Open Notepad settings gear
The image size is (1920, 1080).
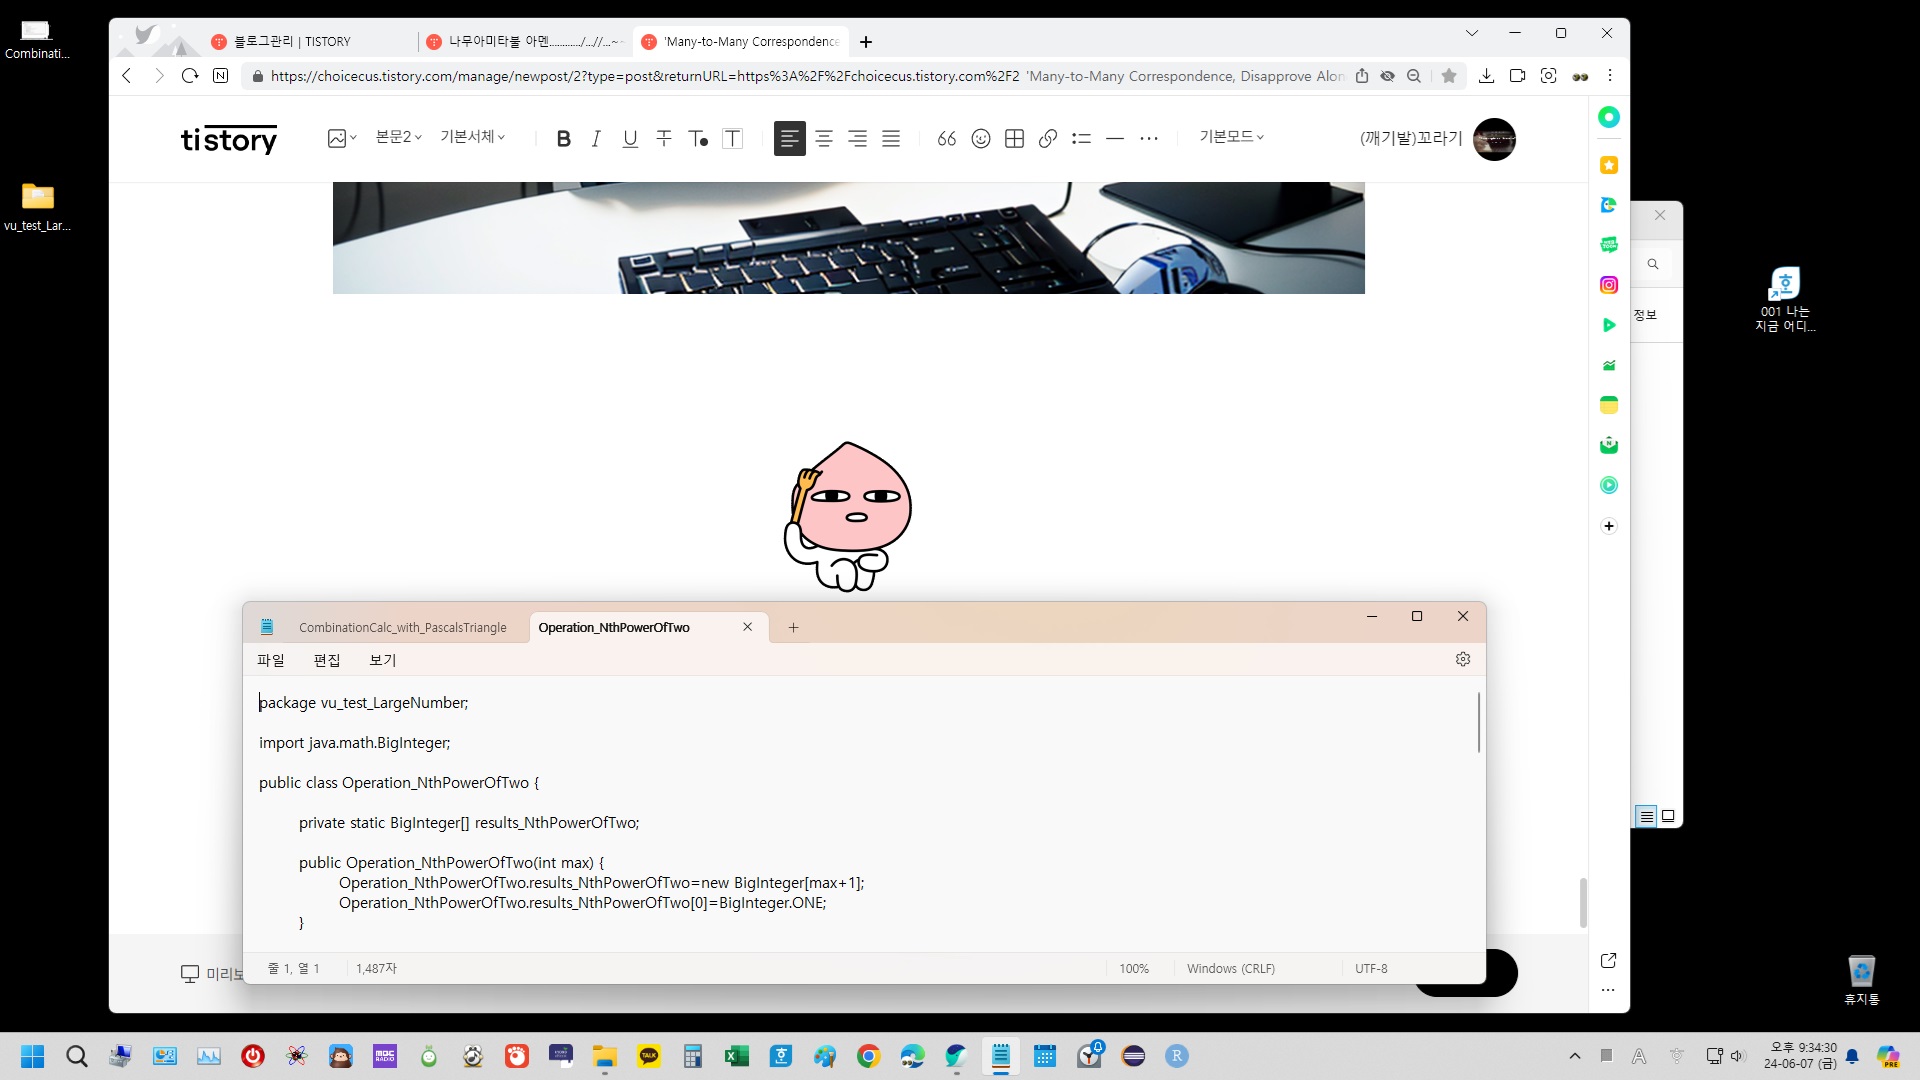[x=1463, y=659]
